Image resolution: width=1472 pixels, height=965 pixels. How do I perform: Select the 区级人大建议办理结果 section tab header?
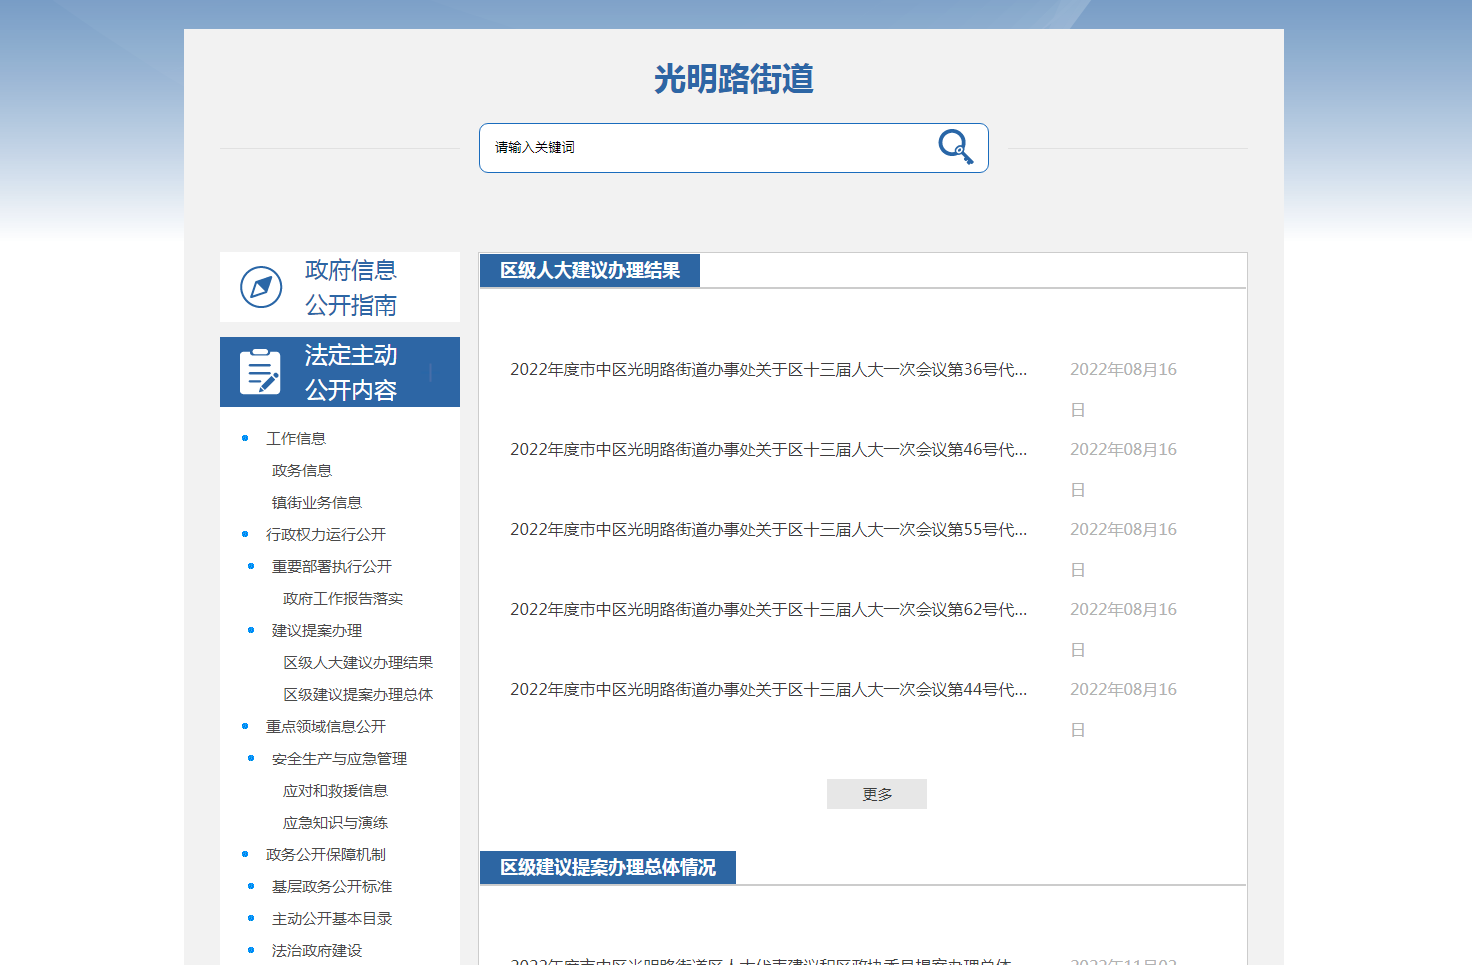[589, 271]
